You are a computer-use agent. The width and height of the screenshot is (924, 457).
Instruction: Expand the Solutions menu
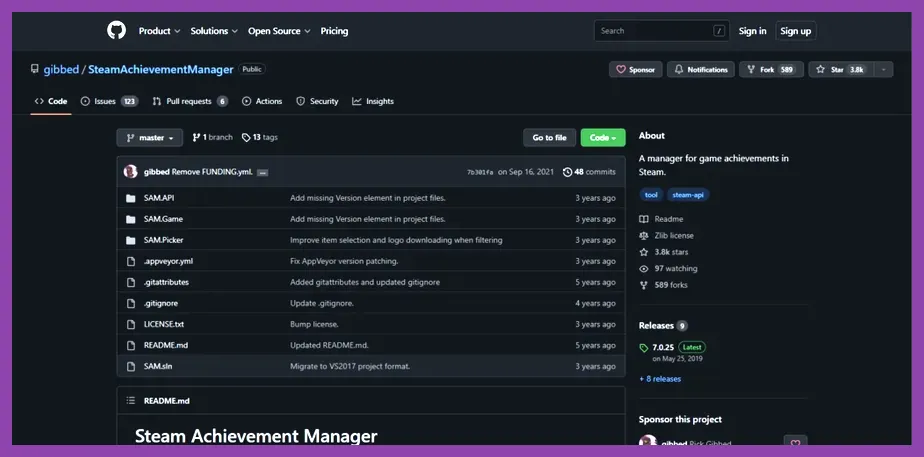(x=214, y=31)
